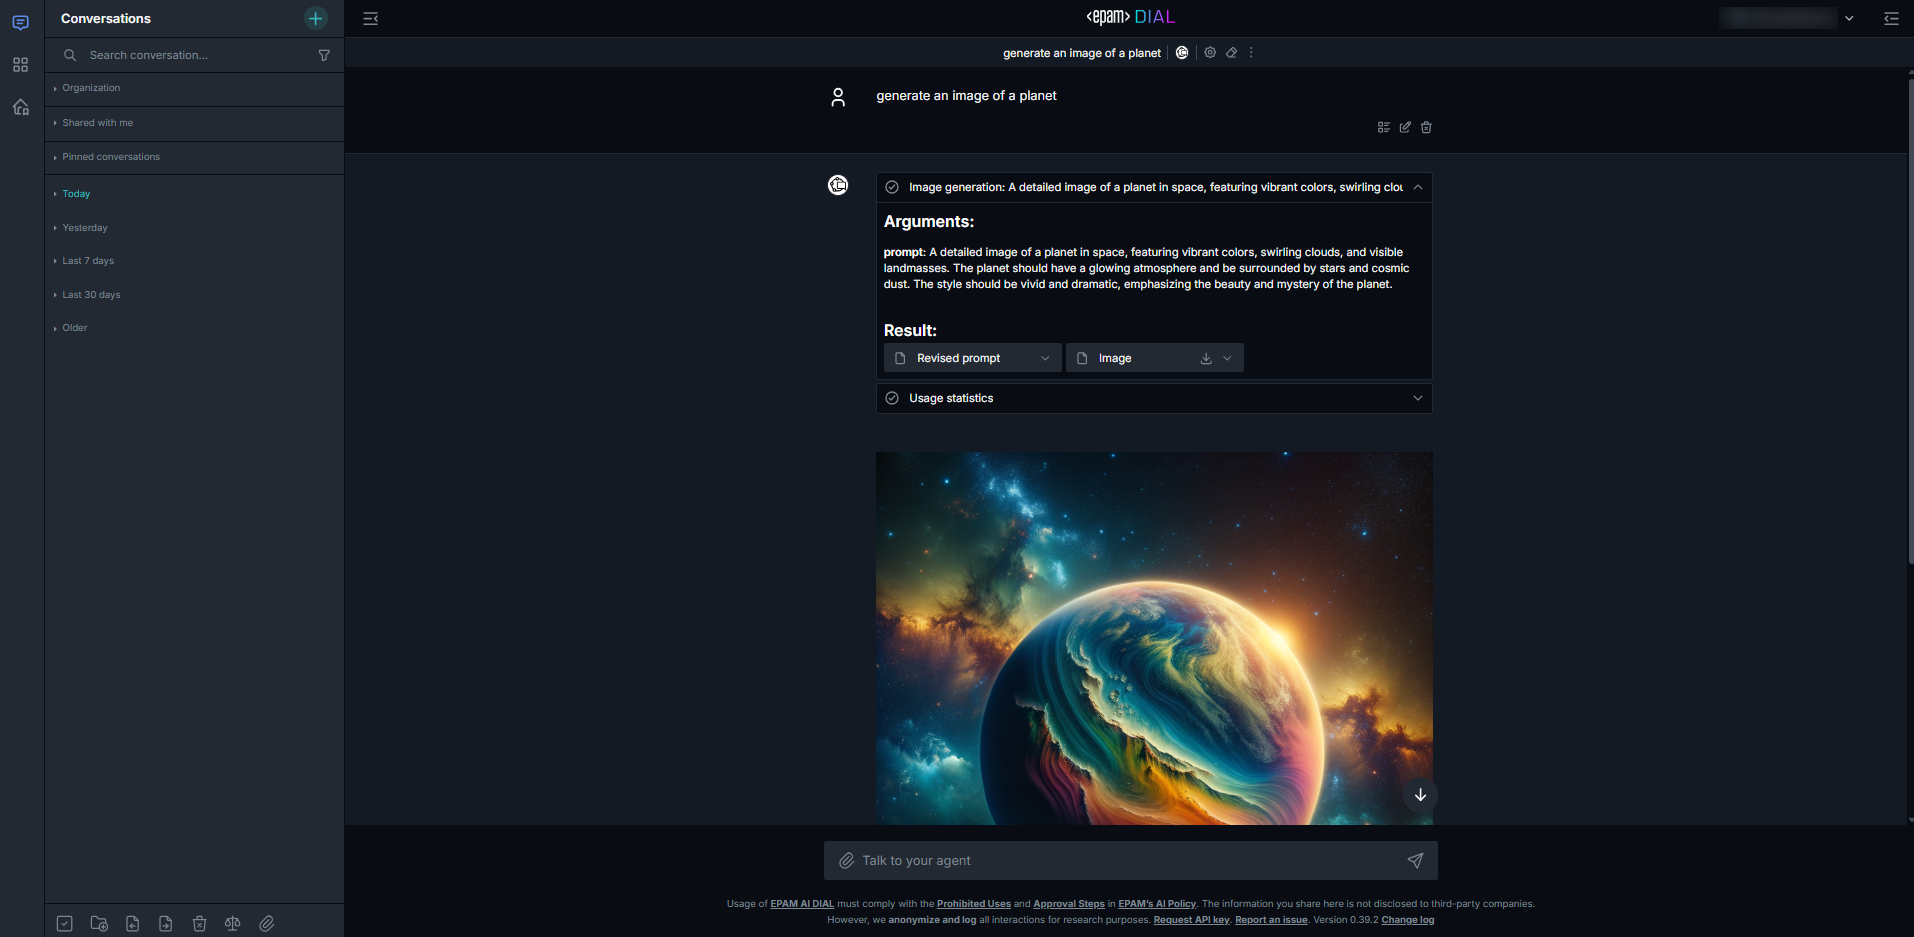Toggle the left conversations panel
The height and width of the screenshot is (937, 1914).
[x=370, y=18]
